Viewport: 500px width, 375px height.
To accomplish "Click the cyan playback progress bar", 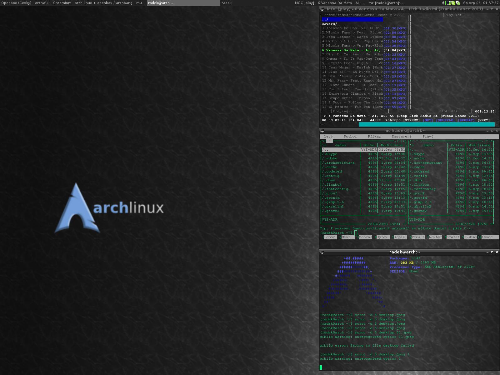I will (x=427, y=124).
